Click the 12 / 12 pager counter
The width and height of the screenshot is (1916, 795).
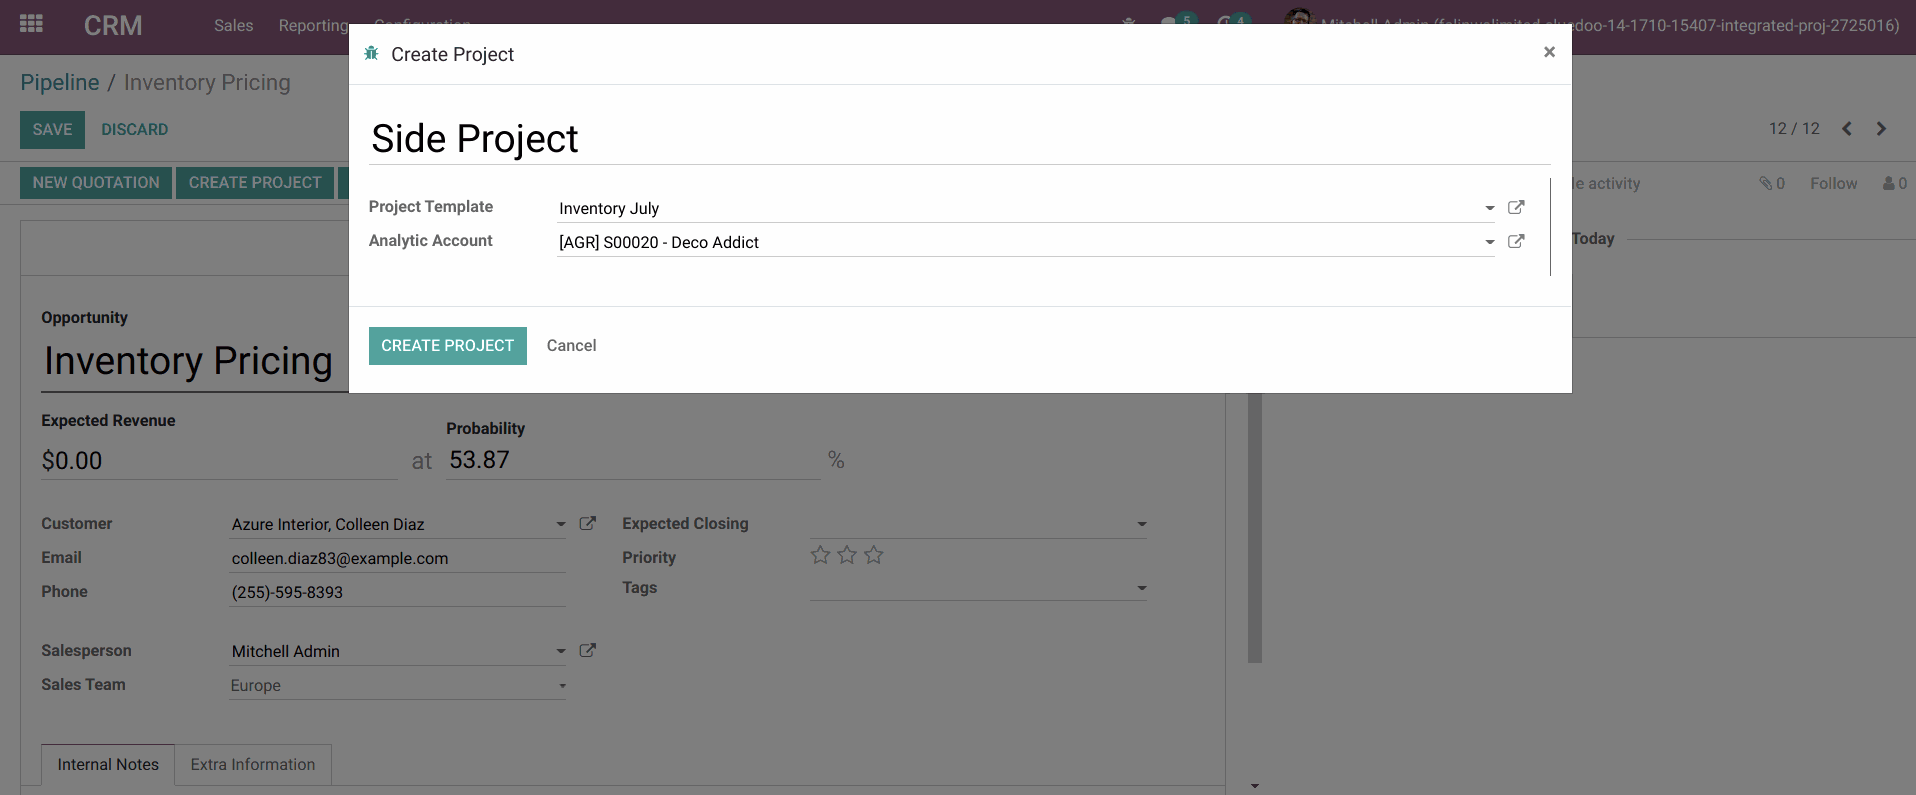tap(1794, 129)
